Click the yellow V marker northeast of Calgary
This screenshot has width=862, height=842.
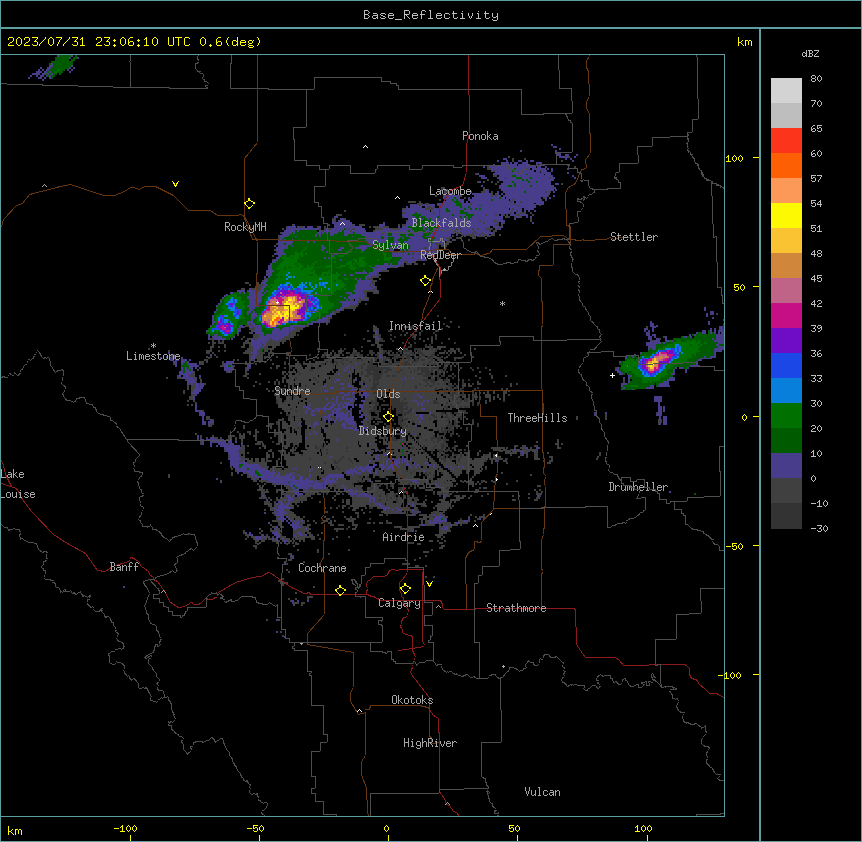coord(429,584)
